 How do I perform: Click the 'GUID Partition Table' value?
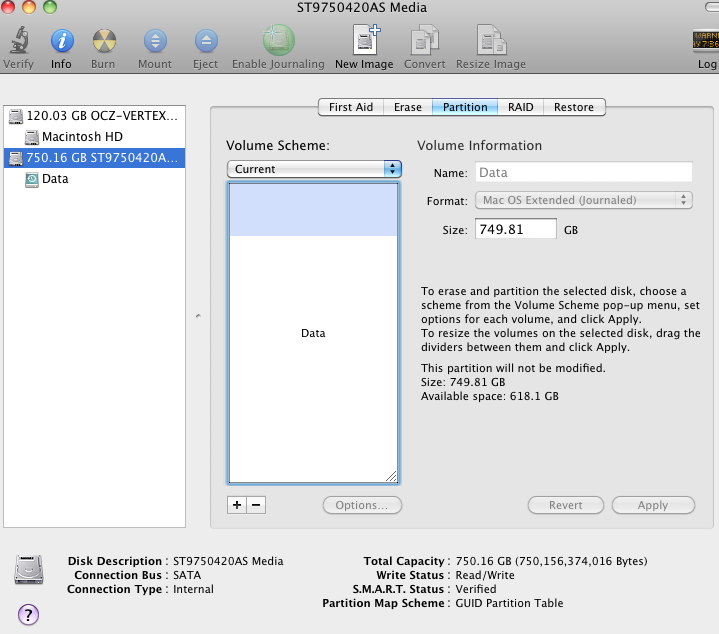click(x=509, y=603)
